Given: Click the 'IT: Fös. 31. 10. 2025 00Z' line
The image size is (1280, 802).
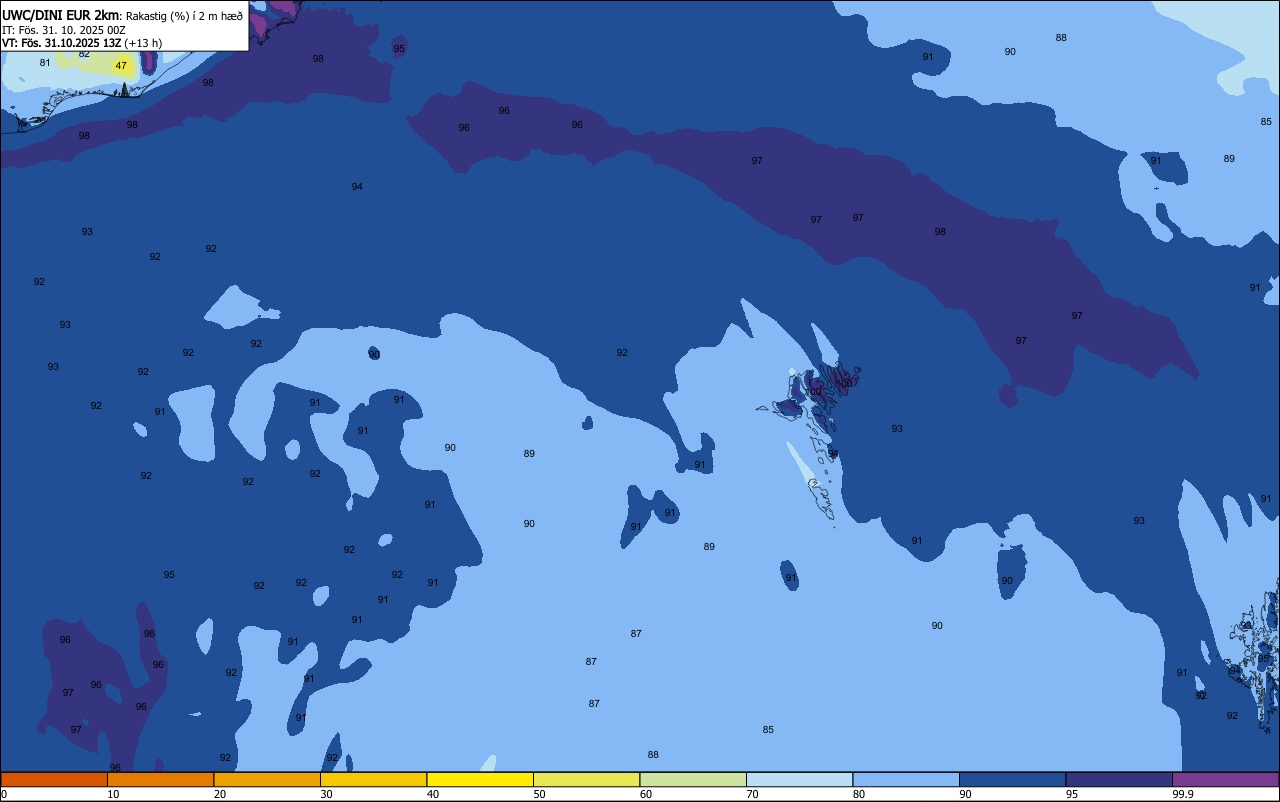Looking at the screenshot, I should [x=64, y=30].
